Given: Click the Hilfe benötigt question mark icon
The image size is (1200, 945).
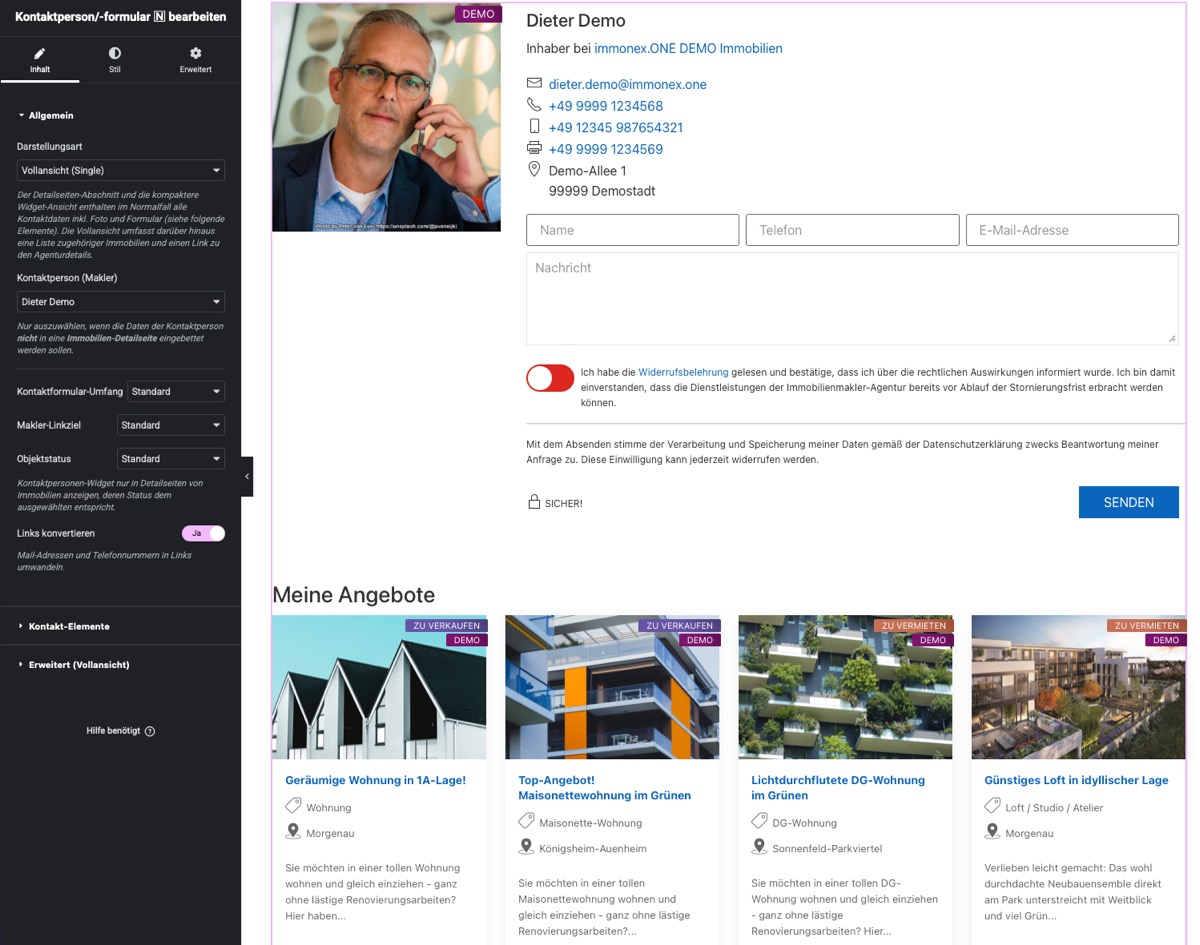Looking at the screenshot, I should tap(150, 731).
